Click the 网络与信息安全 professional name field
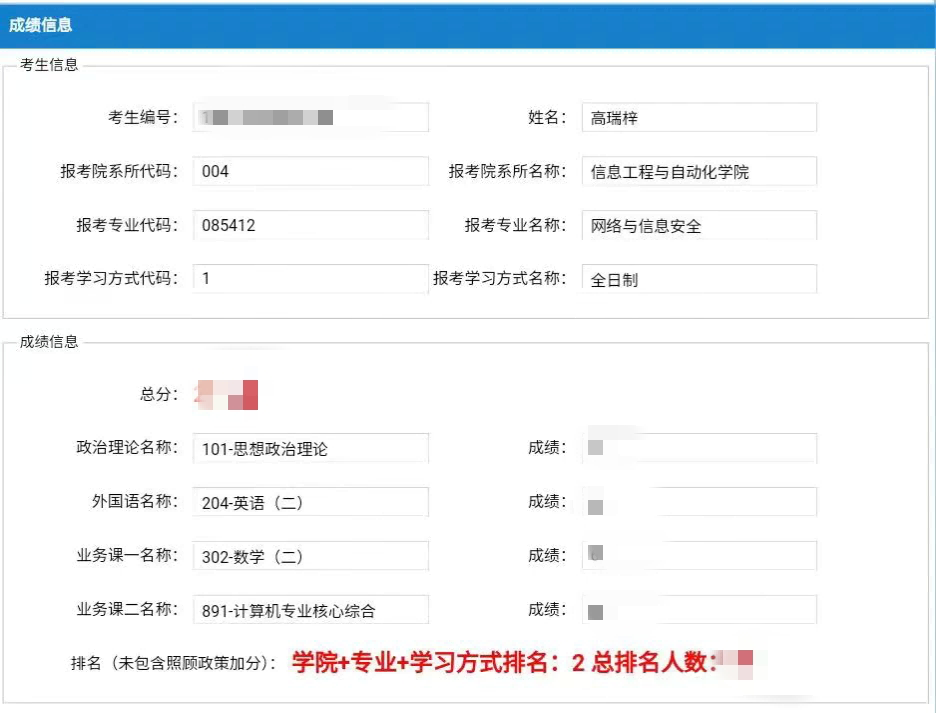 tap(699, 225)
